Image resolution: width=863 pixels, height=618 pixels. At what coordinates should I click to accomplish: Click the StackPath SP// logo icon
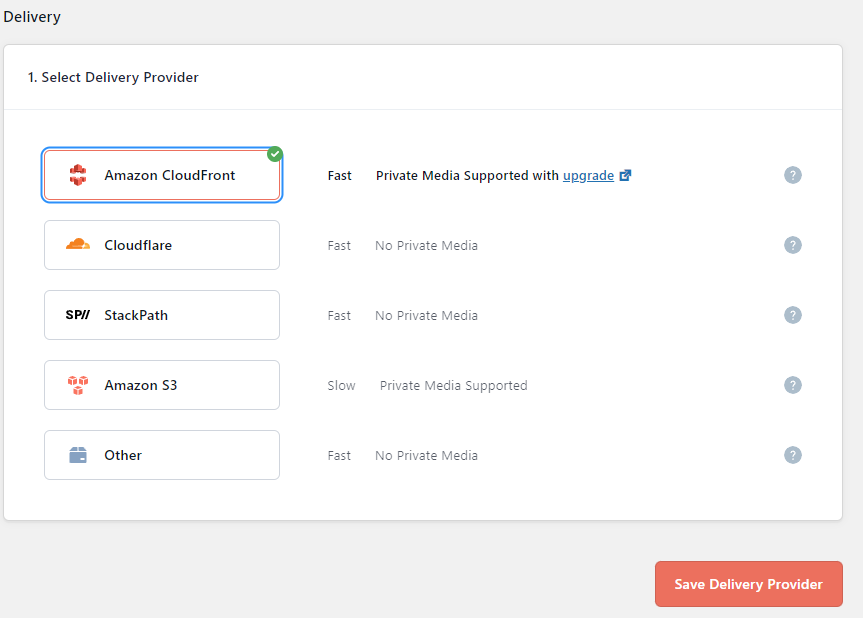[78, 315]
